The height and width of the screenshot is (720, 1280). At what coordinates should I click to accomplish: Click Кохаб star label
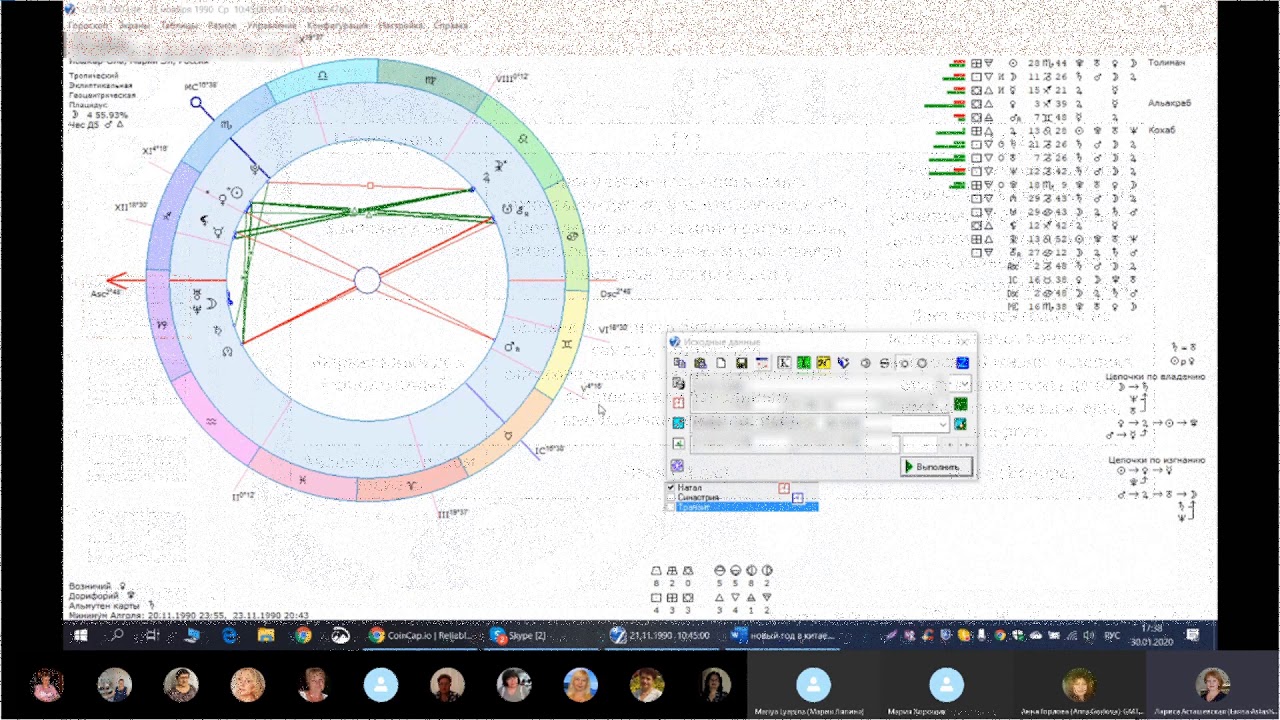[x=1162, y=130]
